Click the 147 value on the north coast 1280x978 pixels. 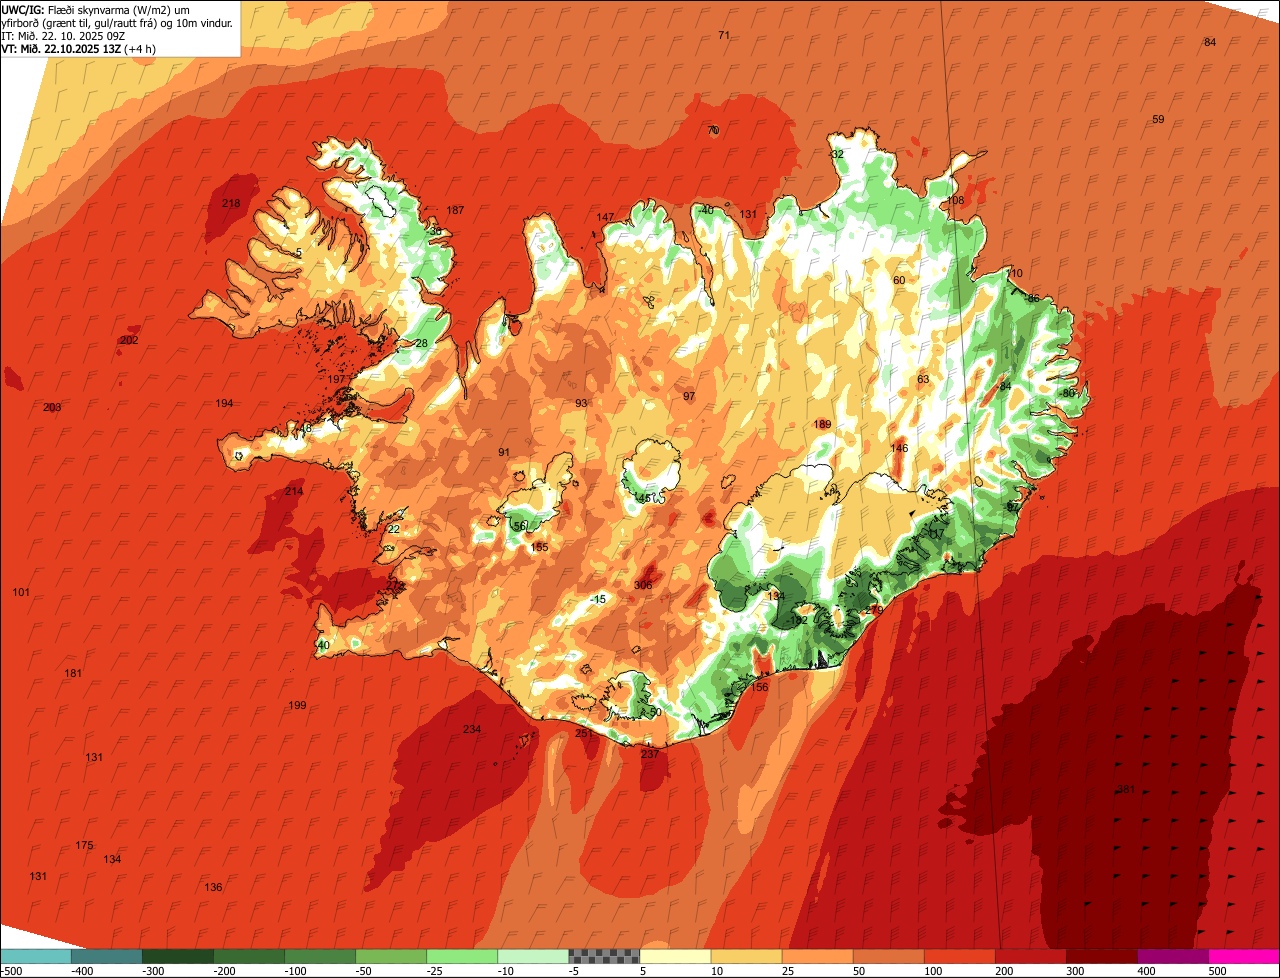point(605,217)
